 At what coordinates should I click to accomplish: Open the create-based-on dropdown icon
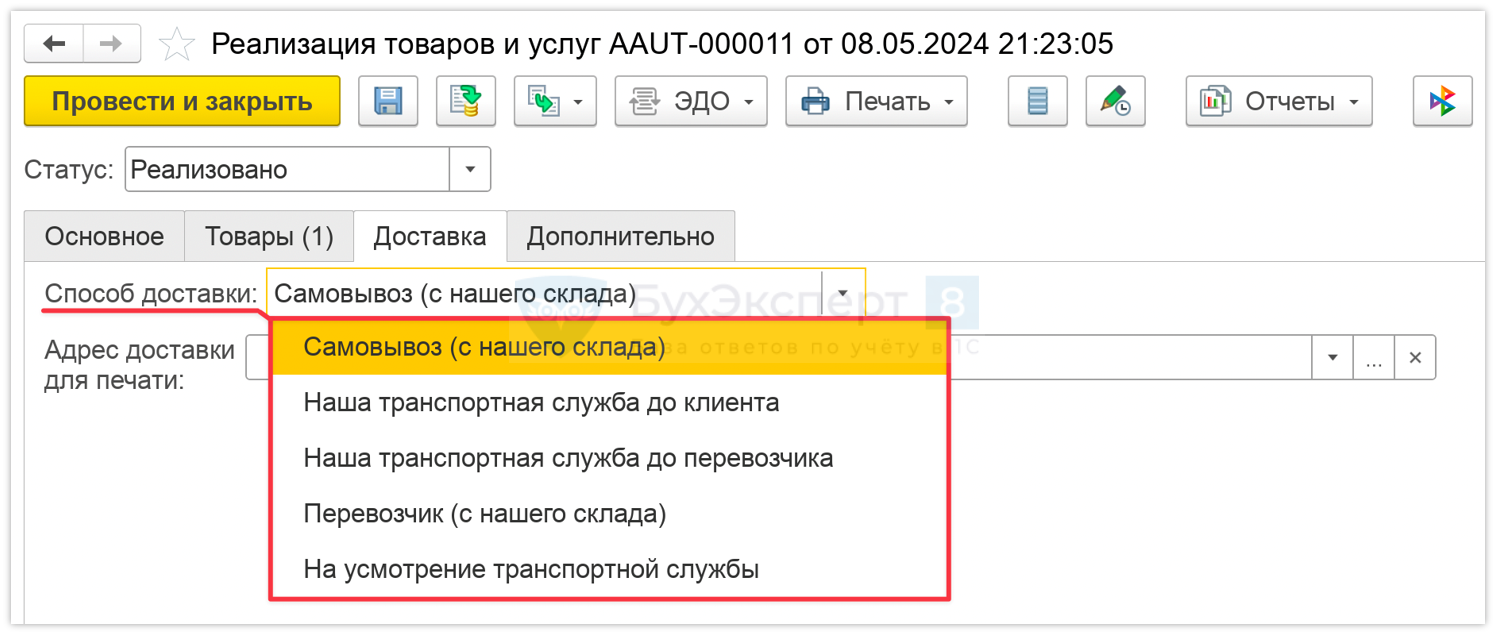pos(555,101)
